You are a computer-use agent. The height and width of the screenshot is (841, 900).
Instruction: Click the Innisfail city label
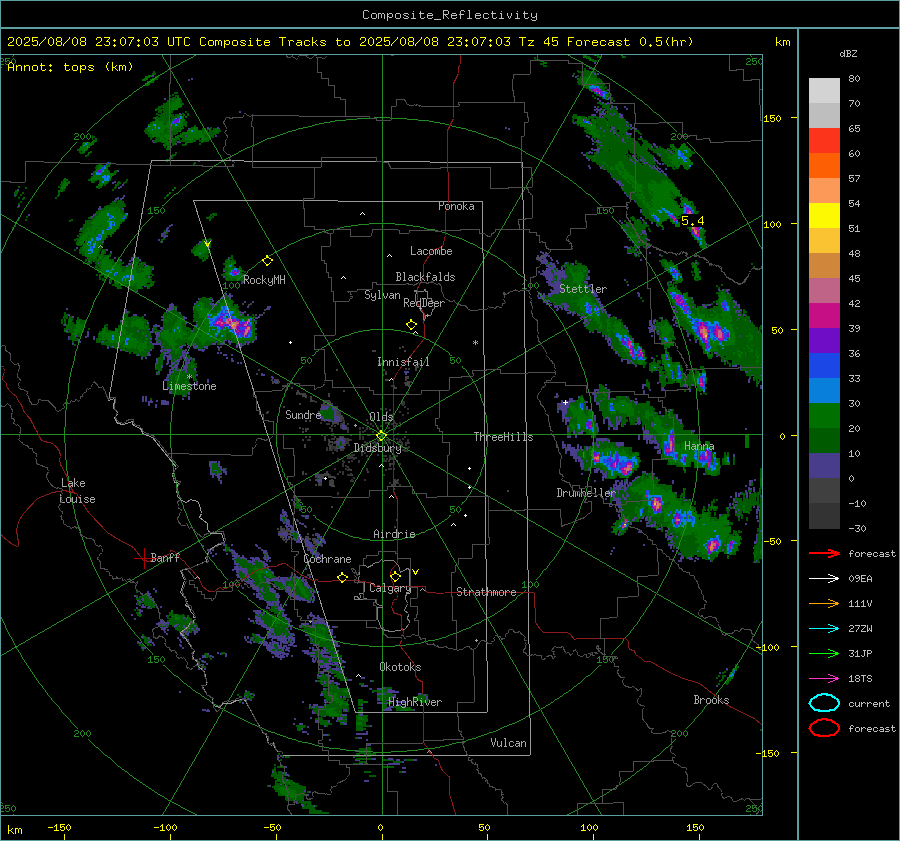click(x=403, y=362)
